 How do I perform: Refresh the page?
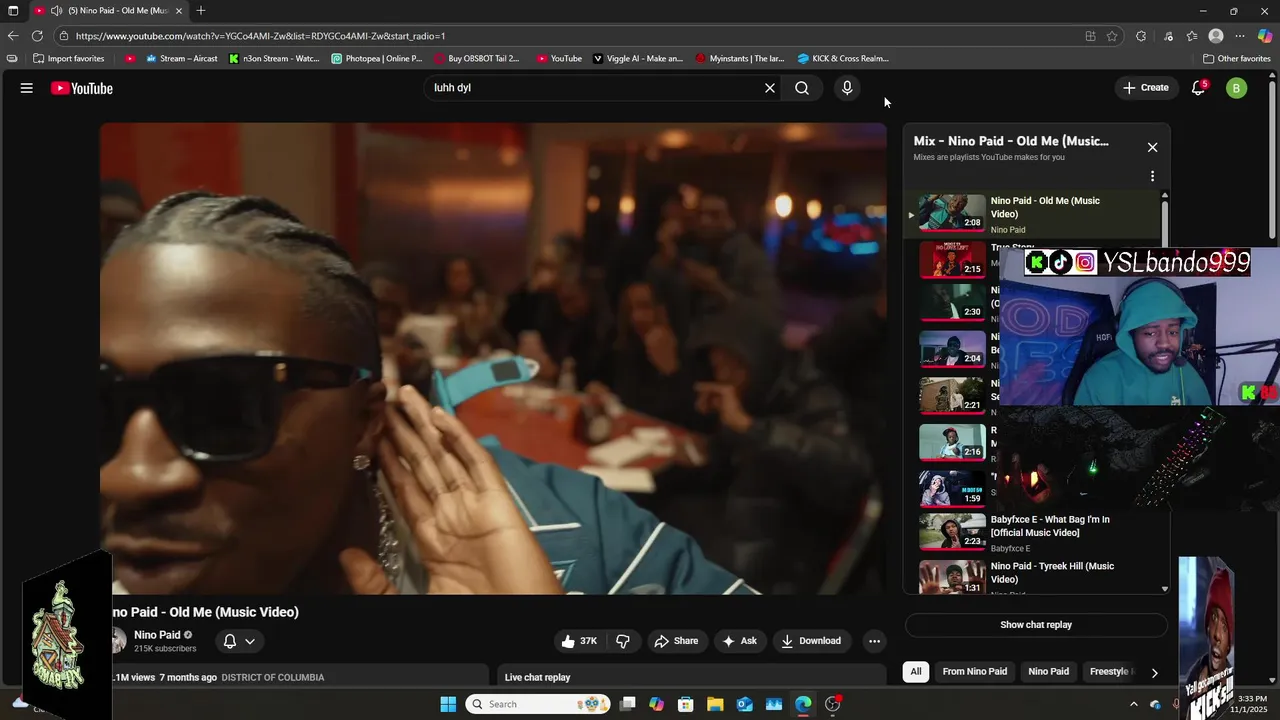37,36
